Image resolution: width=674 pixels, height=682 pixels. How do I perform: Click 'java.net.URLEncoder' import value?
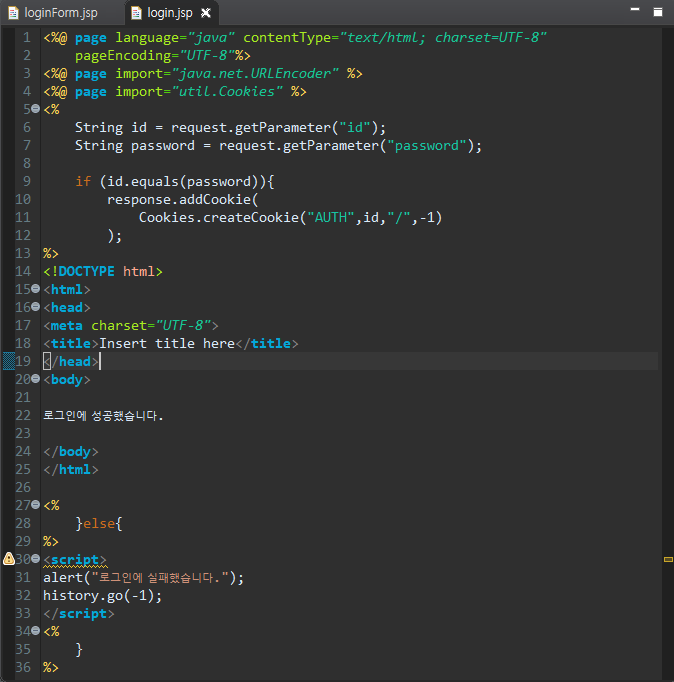255,74
